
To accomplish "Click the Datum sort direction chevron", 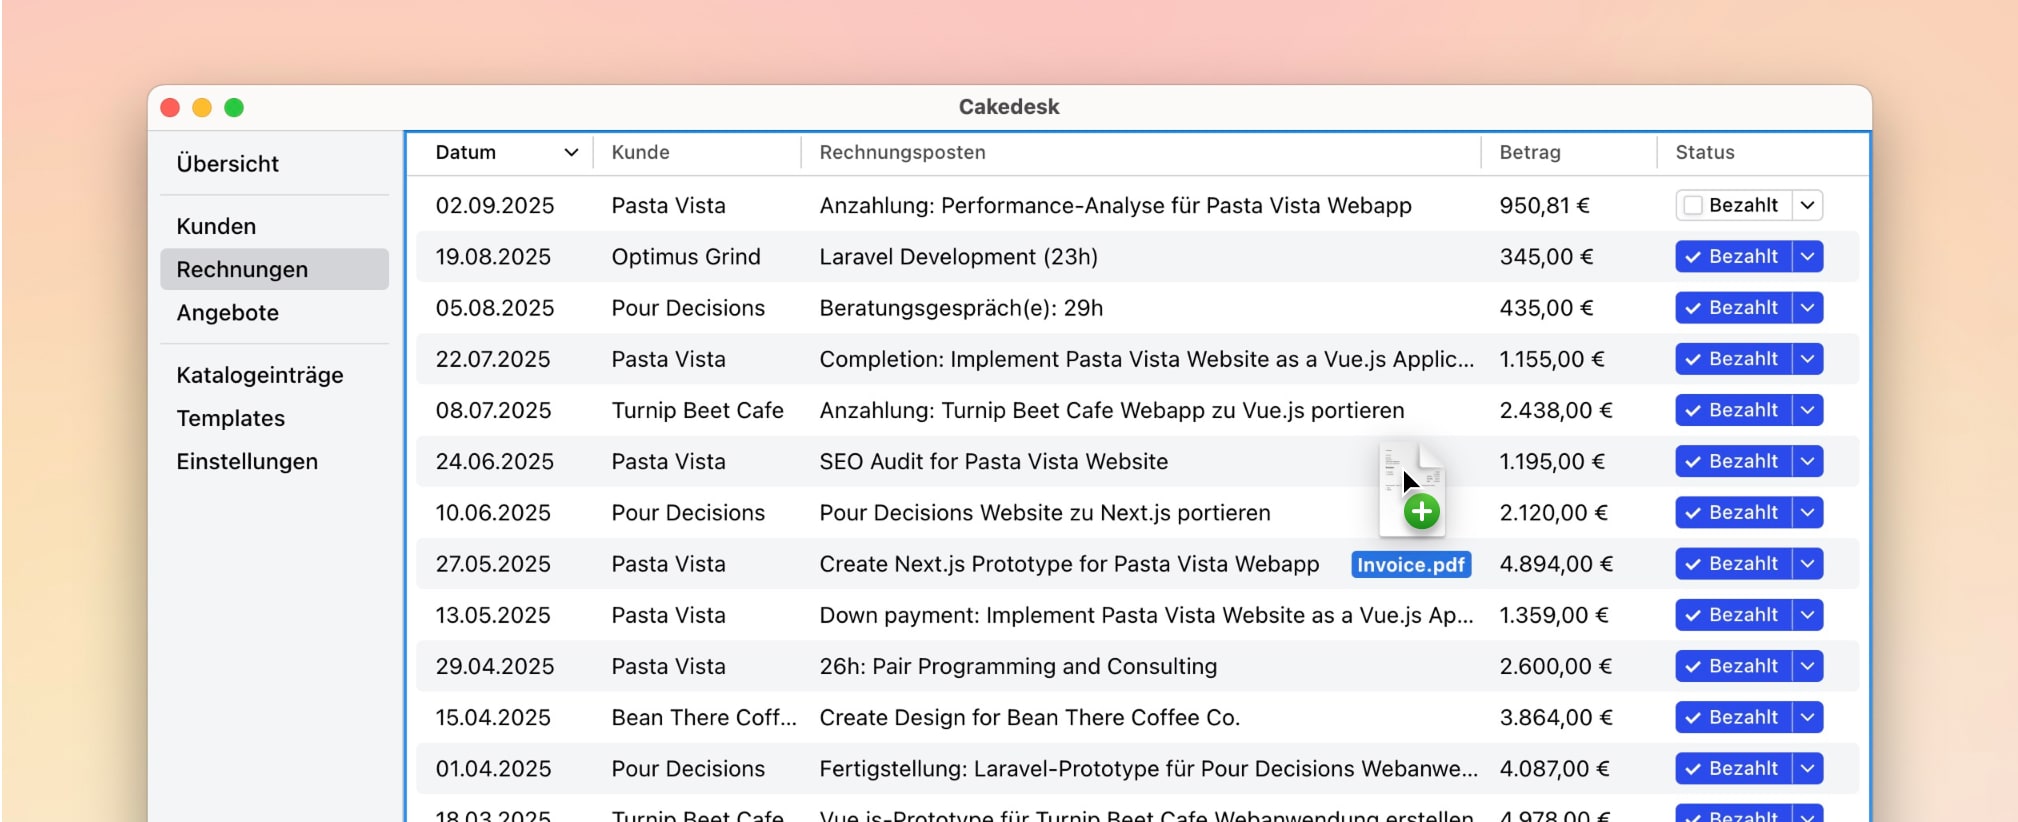I will tap(571, 153).
